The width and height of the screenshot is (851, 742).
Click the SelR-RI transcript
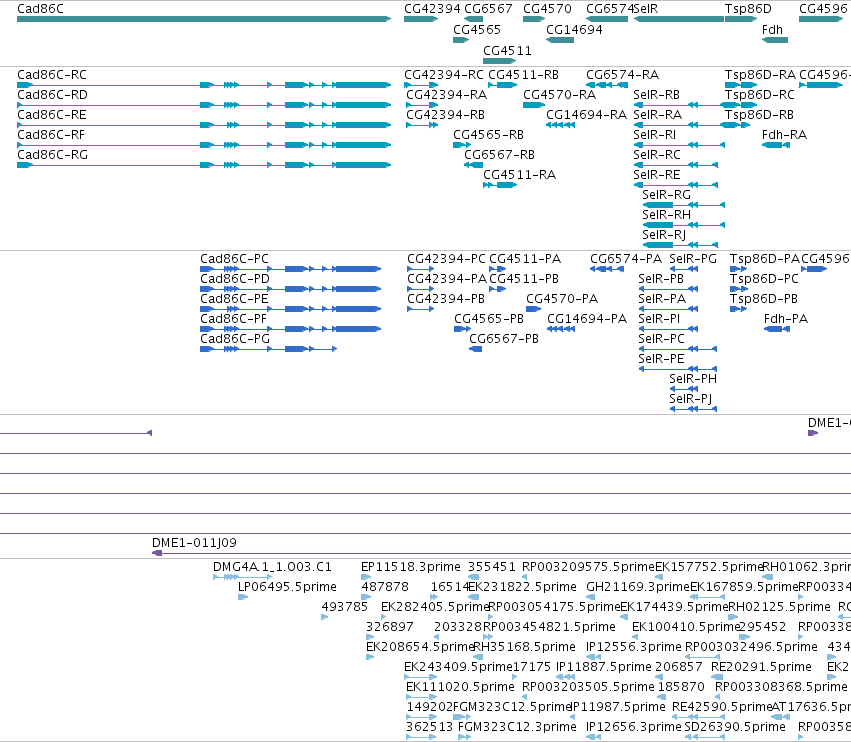pyautogui.click(x=678, y=145)
